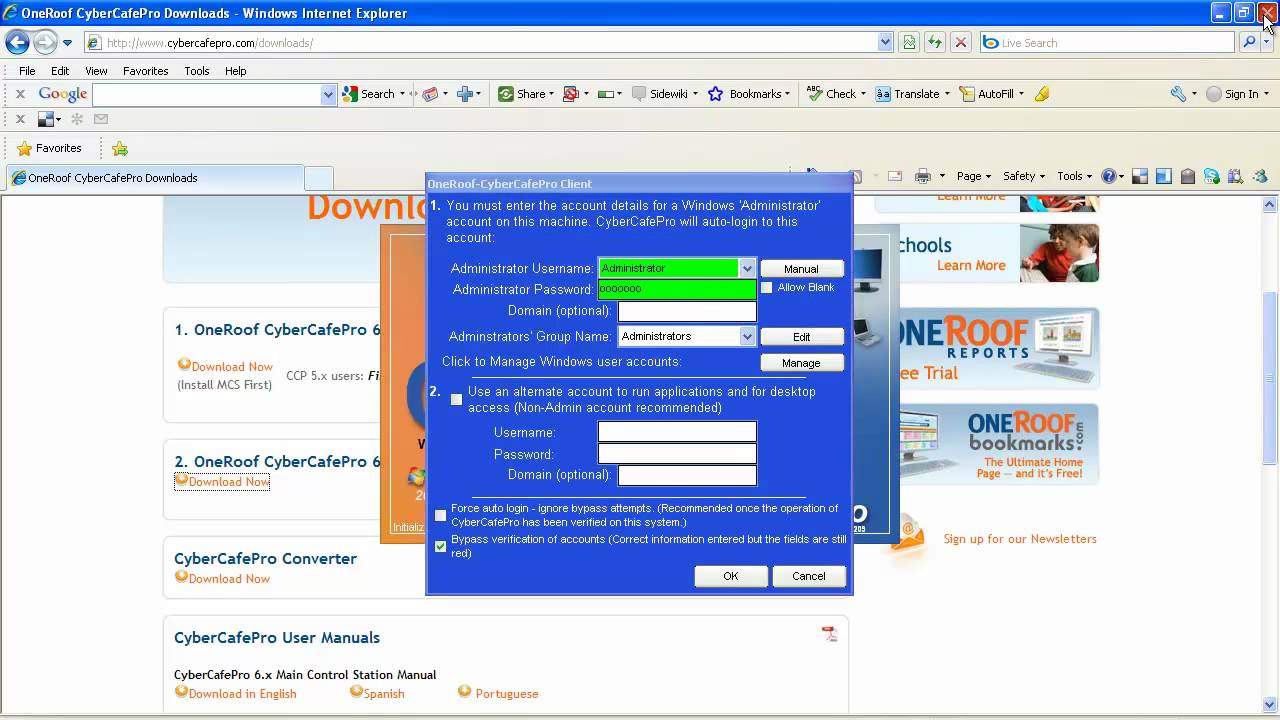Click the Live Search magnifier icon
Viewport: 1280px width, 720px height.
[1249, 42]
